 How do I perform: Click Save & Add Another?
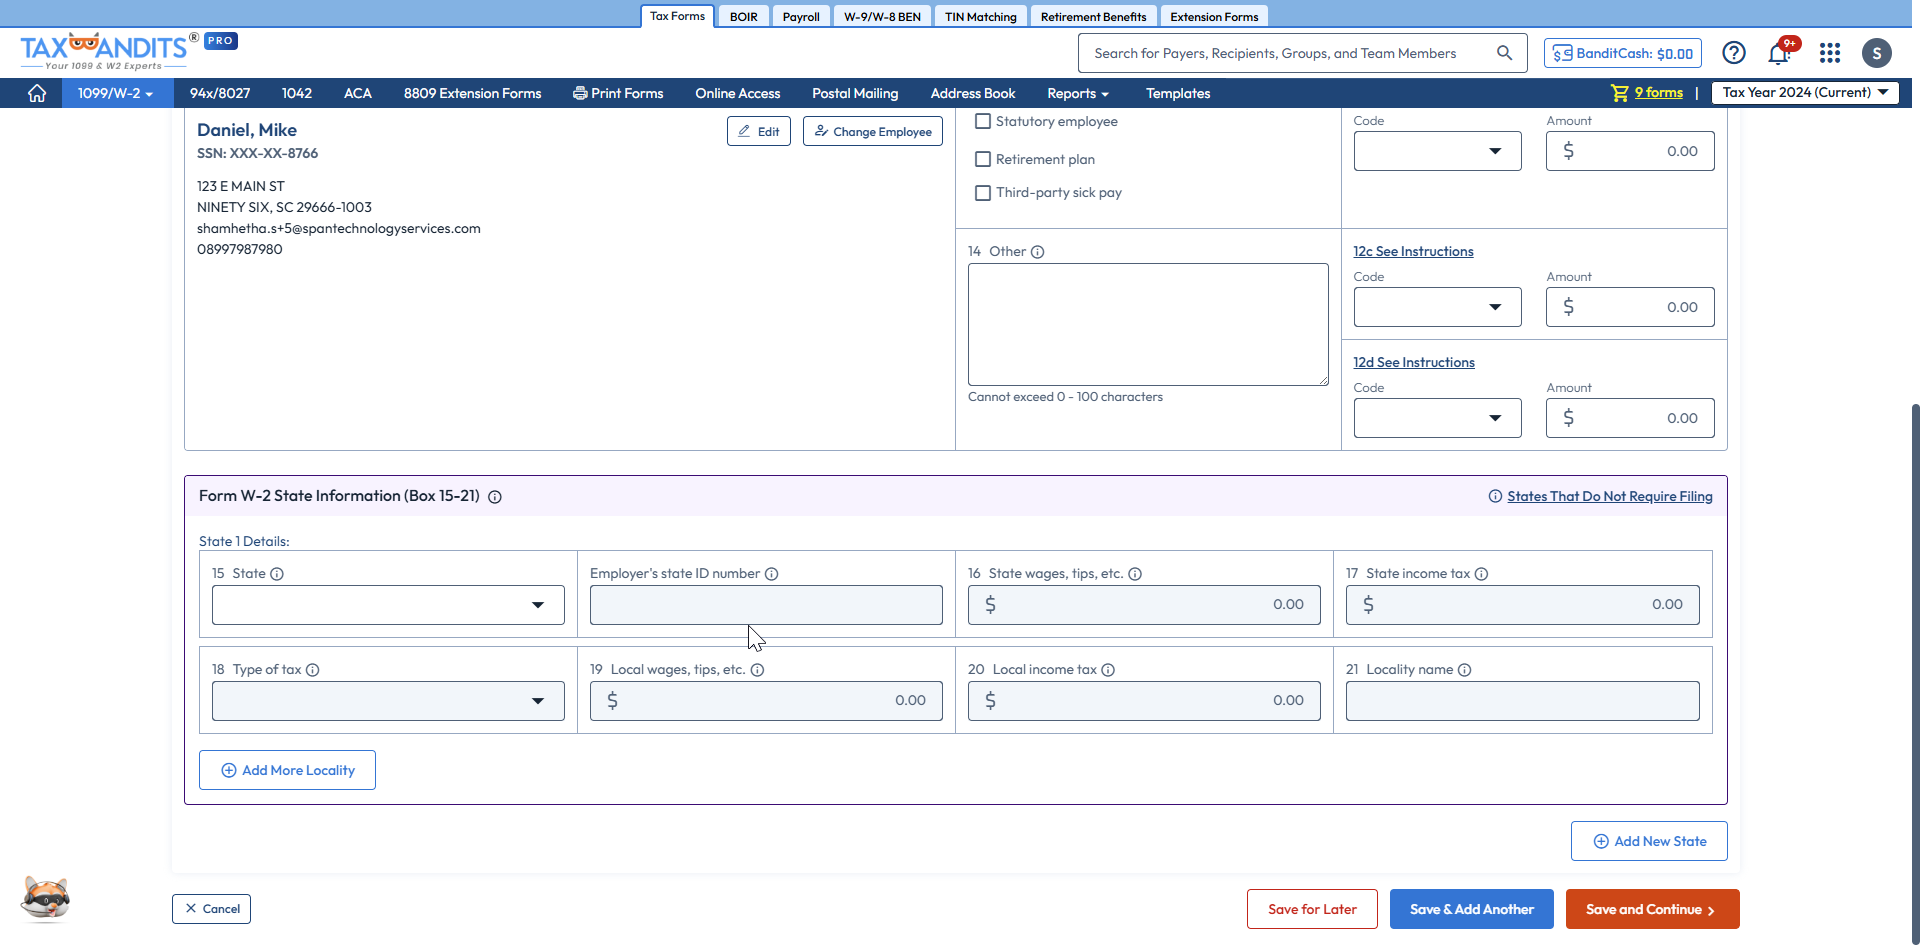click(x=1472, y=909)
